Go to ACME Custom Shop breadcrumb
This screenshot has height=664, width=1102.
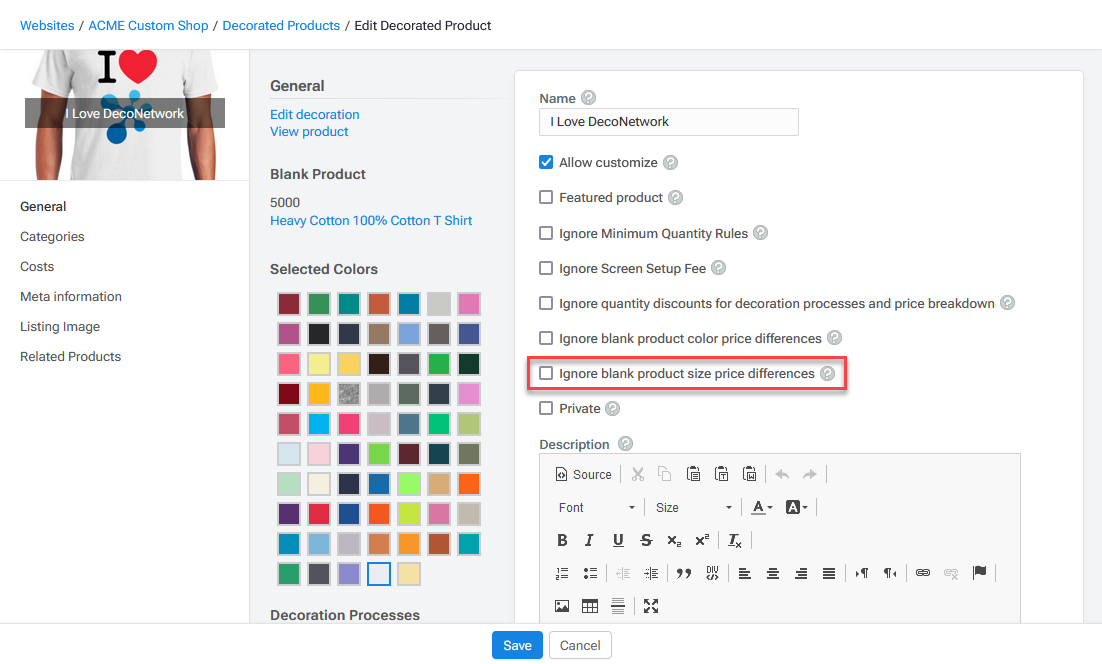click(x=148, y=25)
